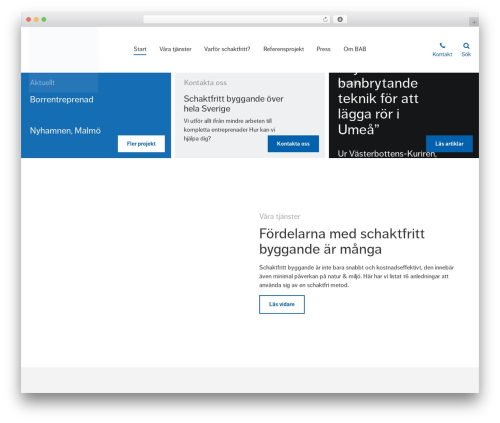The height and width of the screenshot is (423, 500).
Task: Click Ur Västerbottens-Kuriren source text
Action: coord(387,154)
